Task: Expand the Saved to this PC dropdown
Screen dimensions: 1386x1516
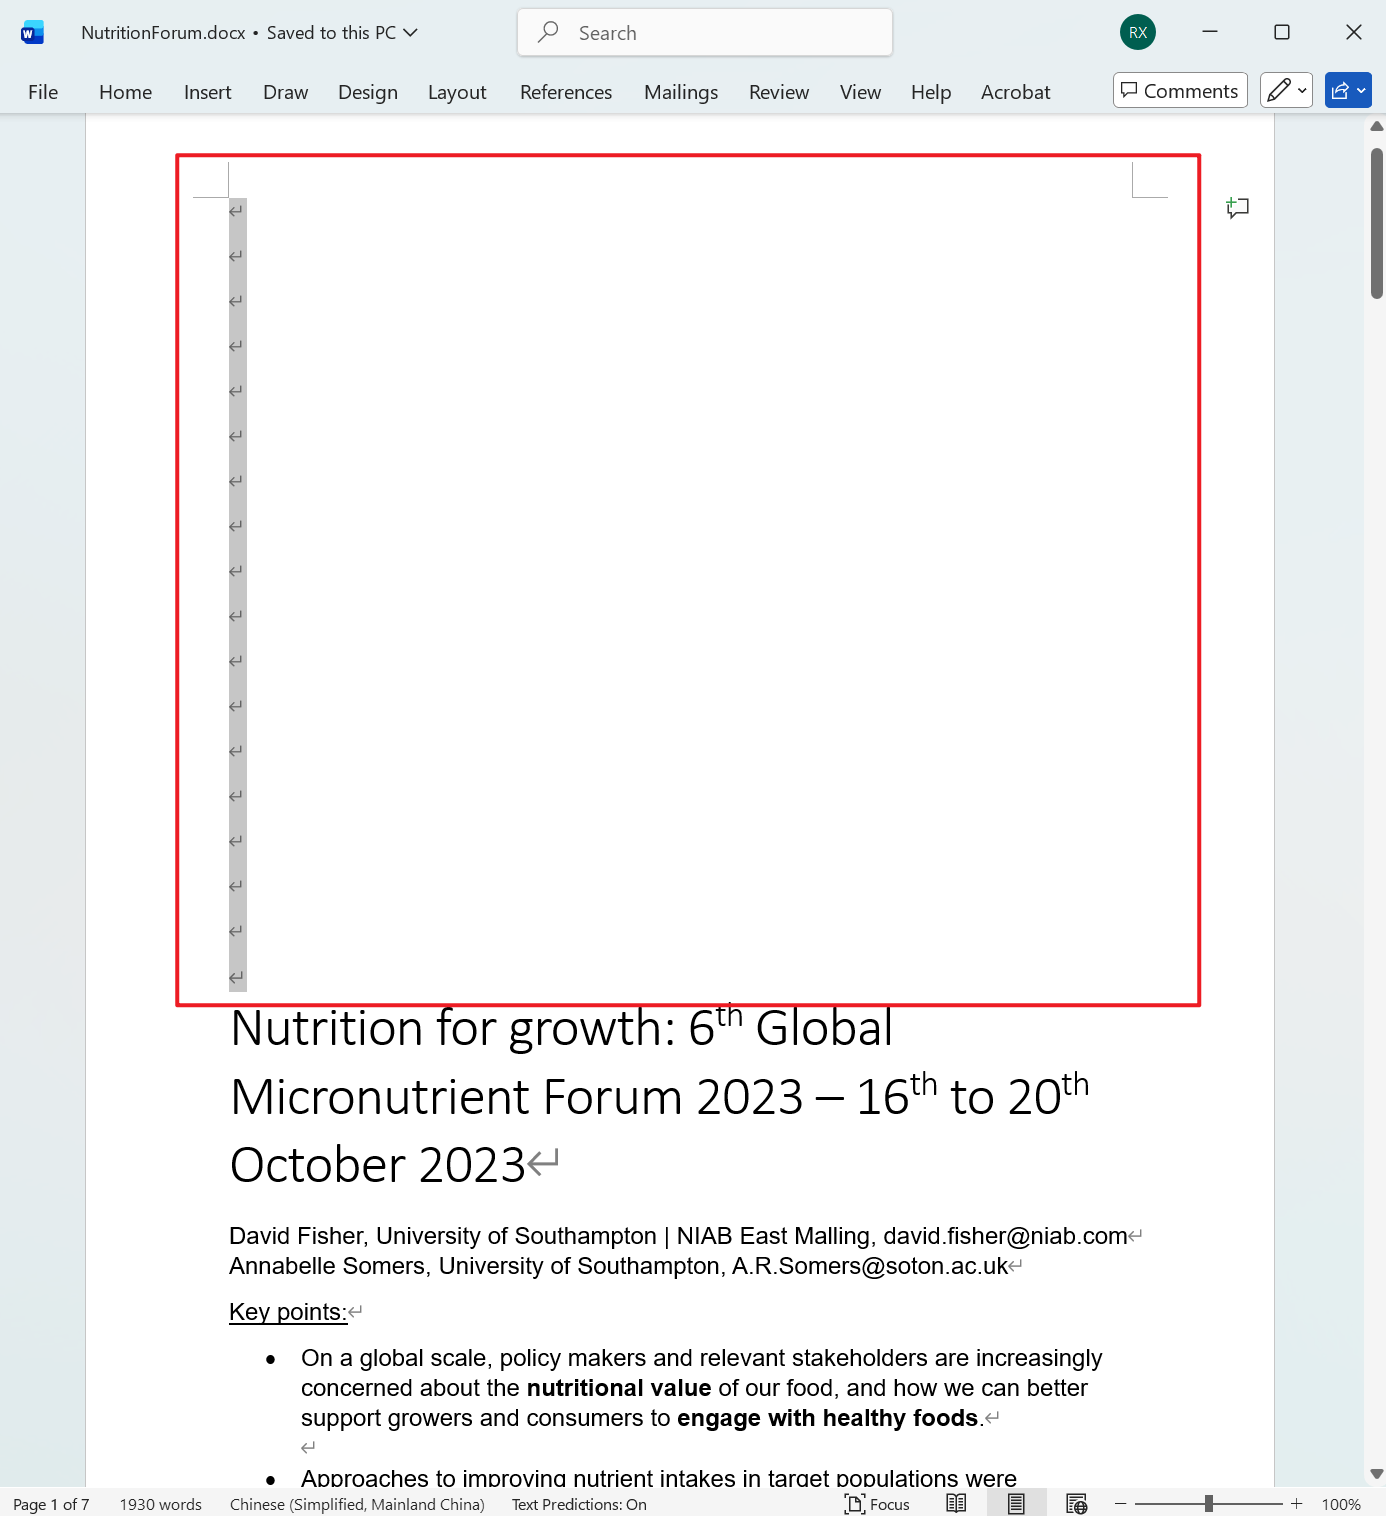Action: point(410,32)
